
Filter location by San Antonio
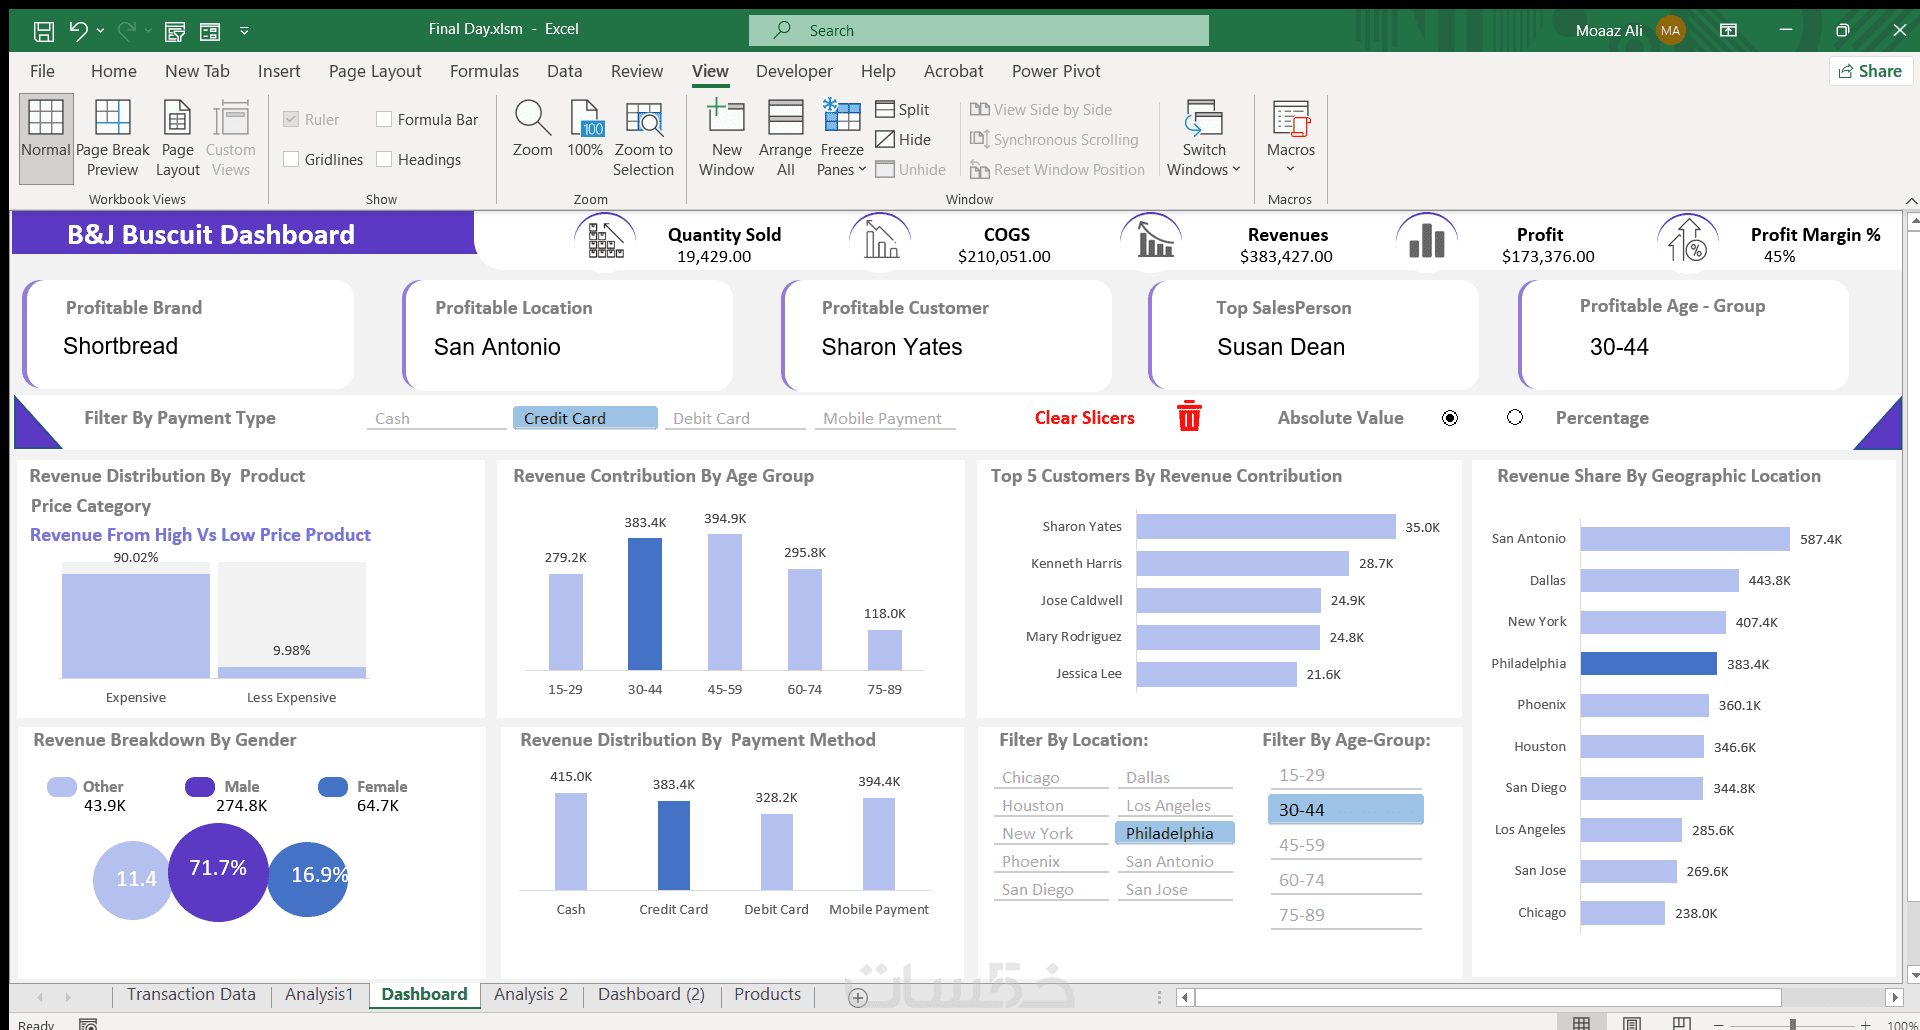click(1175, 861)
